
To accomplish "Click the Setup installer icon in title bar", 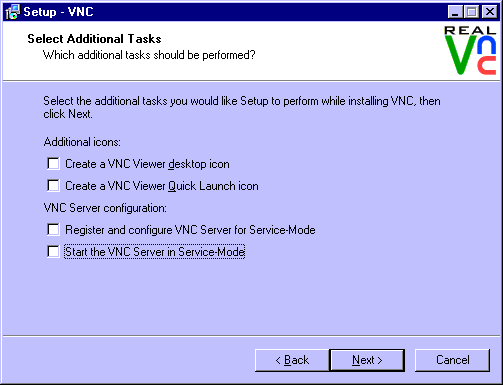I will tap(12, 12).
